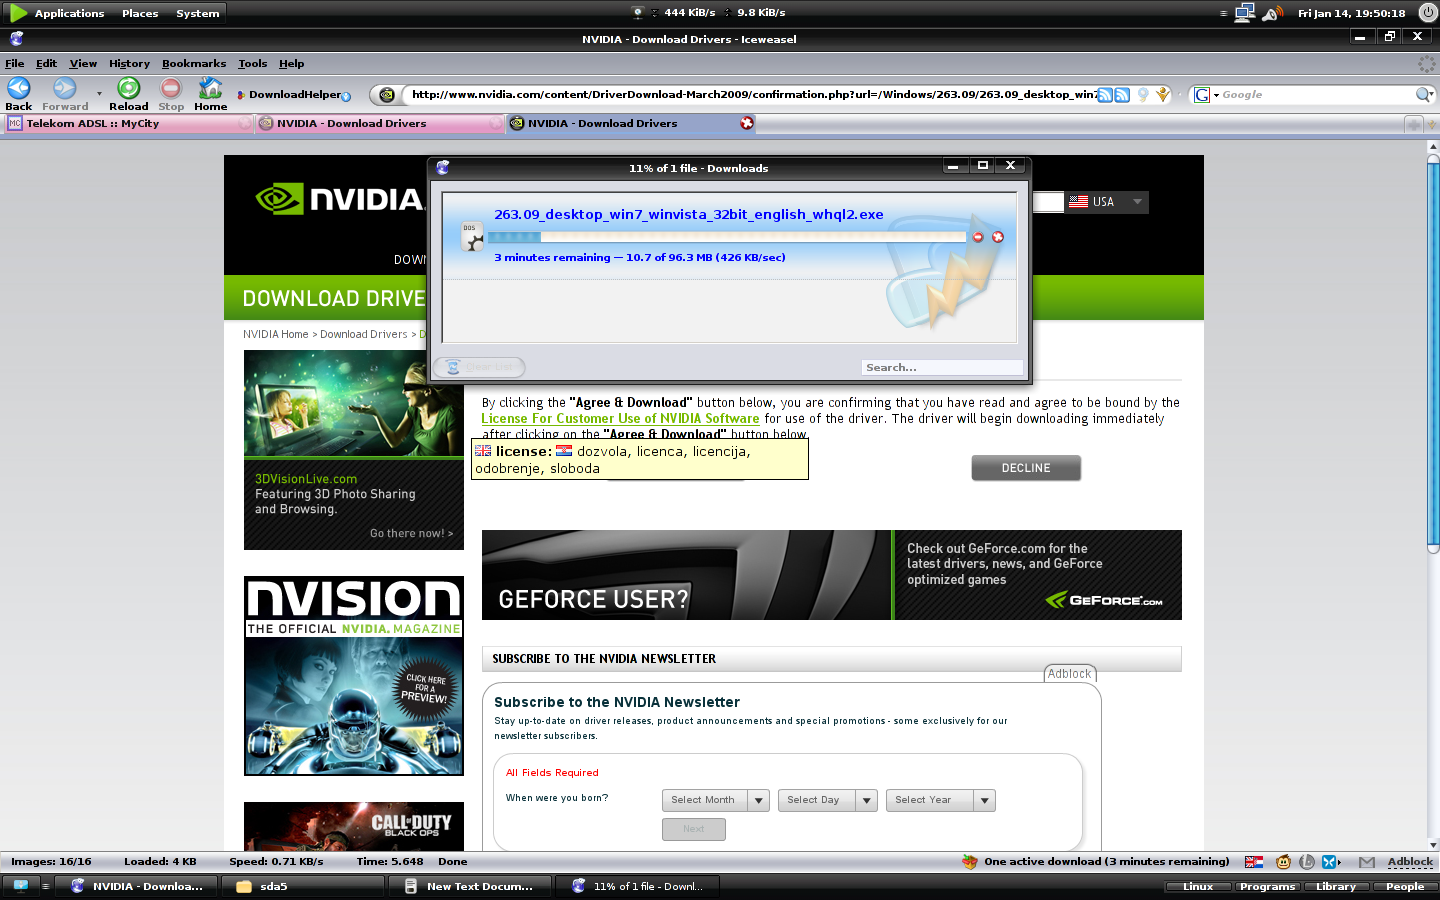Open the Bookmarks menu
This screenshot has width=1440, height=900.
(194, 63)
